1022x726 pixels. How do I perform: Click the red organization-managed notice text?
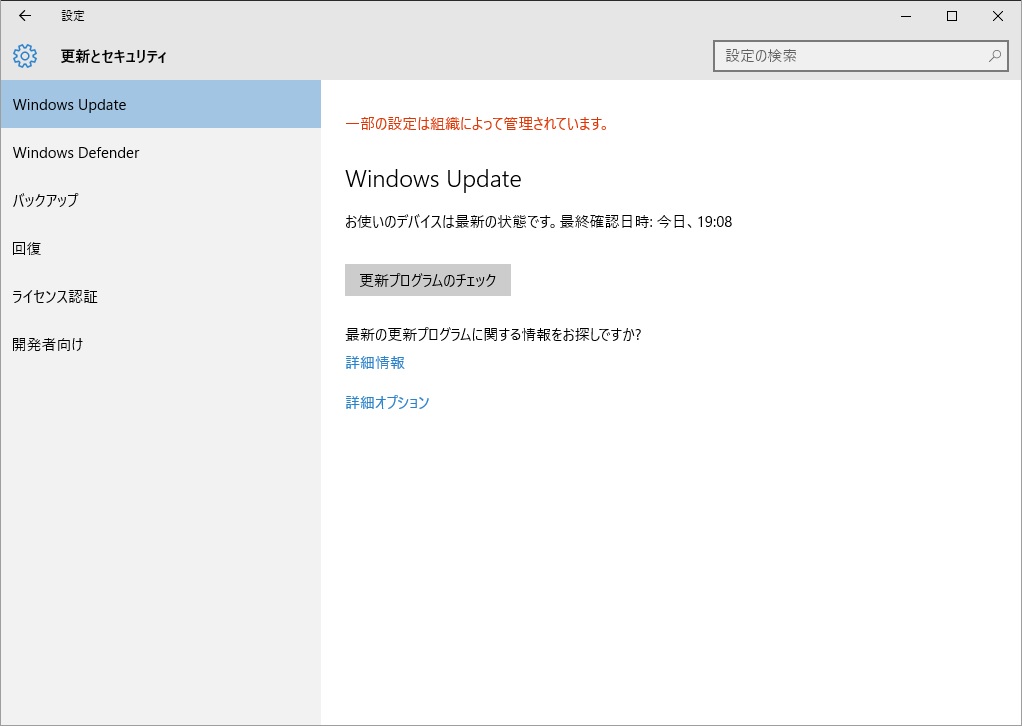point(477,124)
